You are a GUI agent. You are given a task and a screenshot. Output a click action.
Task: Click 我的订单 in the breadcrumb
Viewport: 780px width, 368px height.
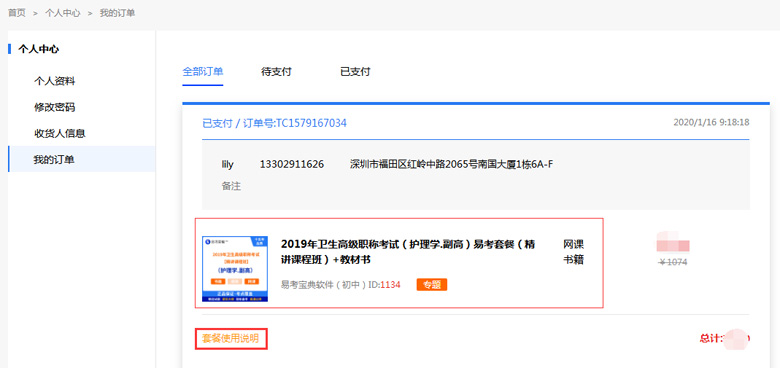pos(117,13)
